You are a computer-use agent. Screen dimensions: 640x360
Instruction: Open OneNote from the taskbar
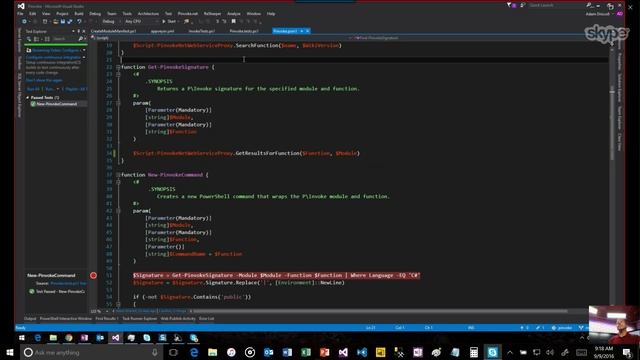[x=418, y=352]
